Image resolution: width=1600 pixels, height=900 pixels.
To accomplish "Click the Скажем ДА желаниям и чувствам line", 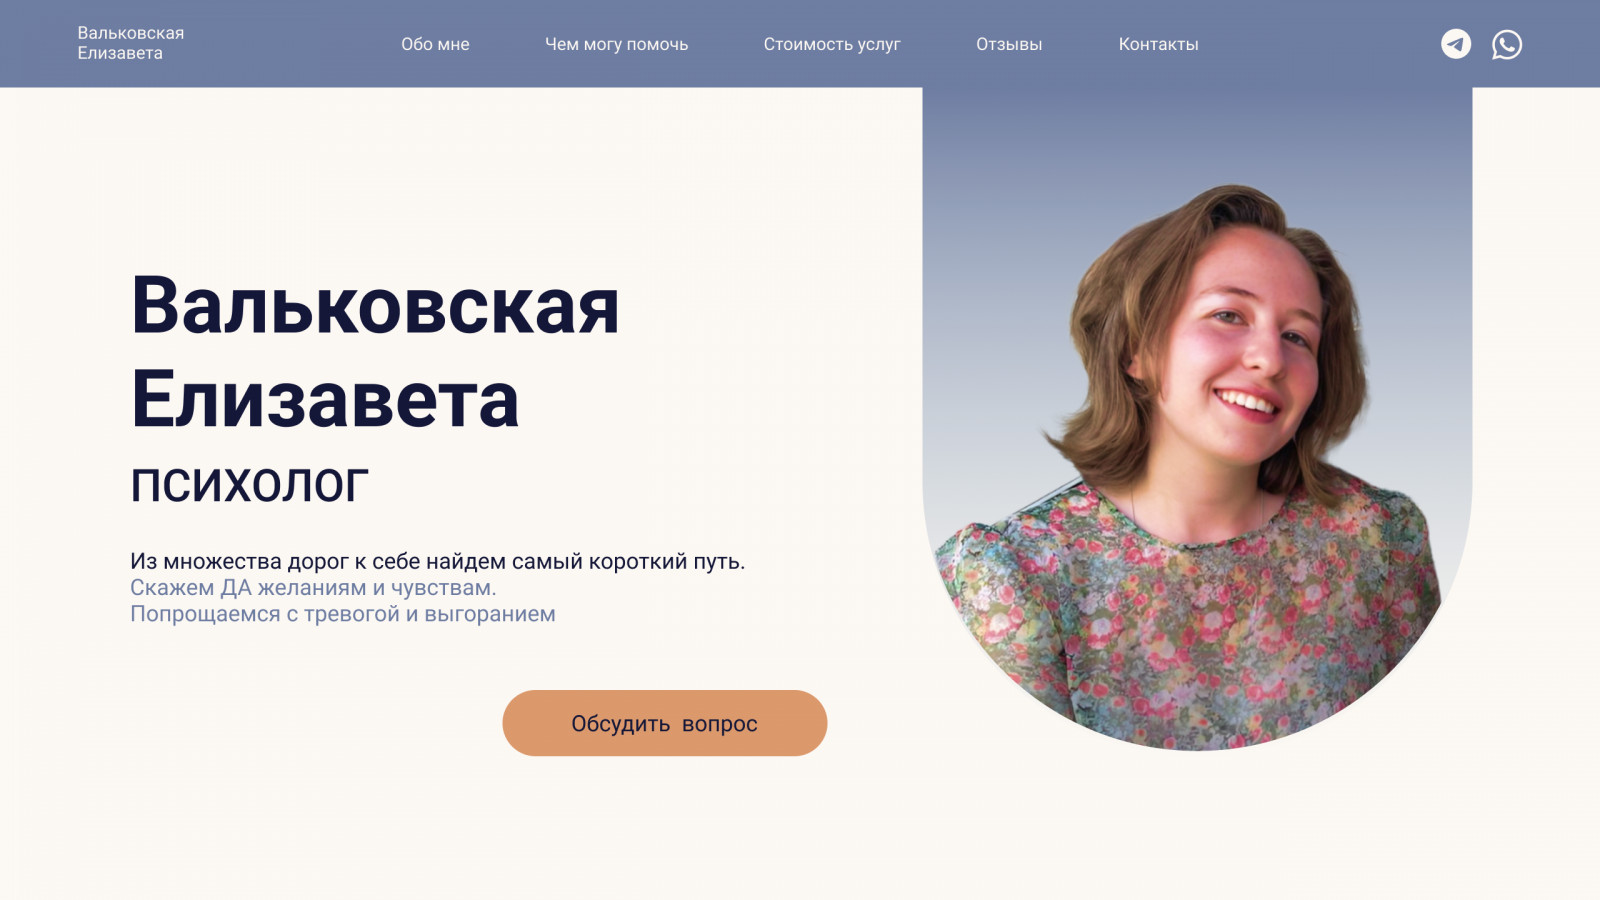I will point(313,588).
